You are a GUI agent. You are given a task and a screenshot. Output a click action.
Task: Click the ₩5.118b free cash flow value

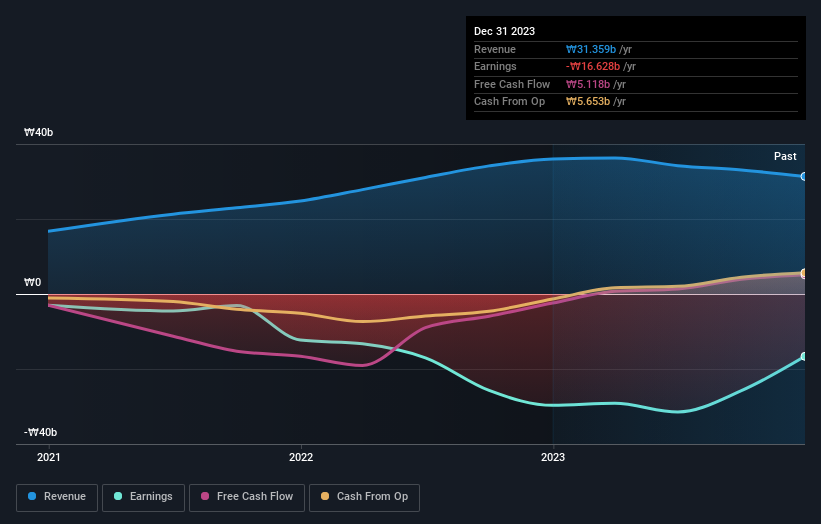588,84
